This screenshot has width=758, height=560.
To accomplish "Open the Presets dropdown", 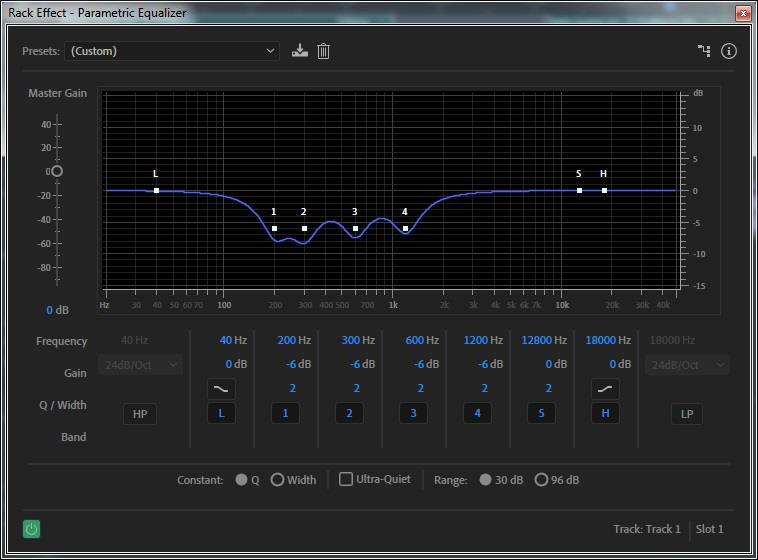I will [172, 51].
